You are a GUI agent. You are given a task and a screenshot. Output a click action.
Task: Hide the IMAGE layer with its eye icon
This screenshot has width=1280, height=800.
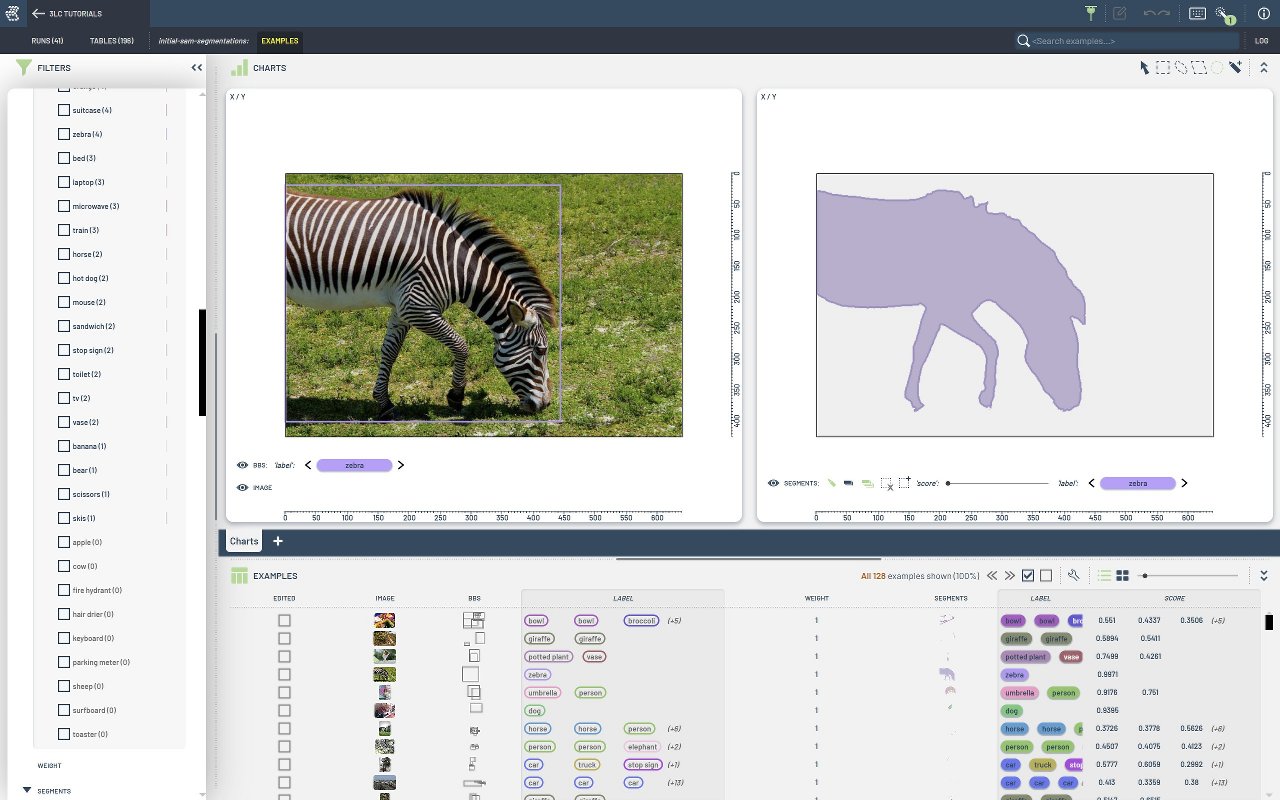242,488
